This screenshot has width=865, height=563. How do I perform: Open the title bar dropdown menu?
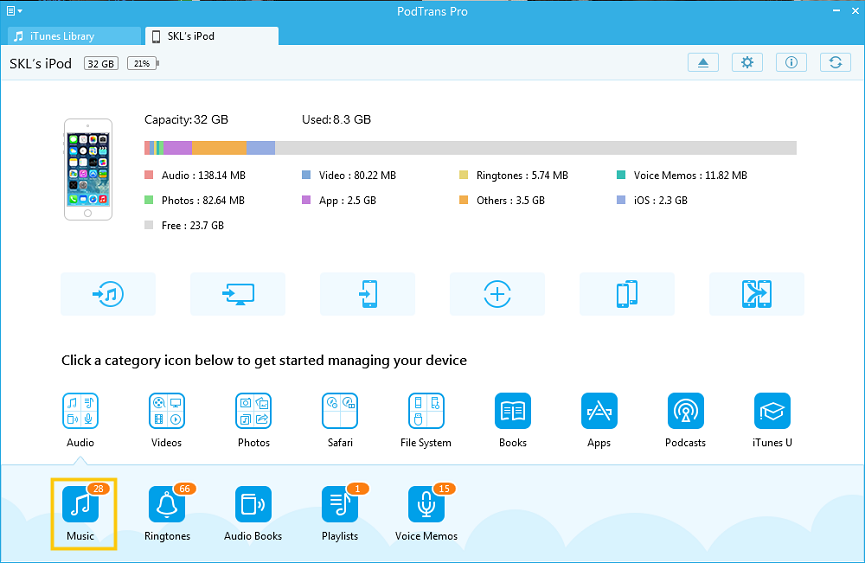click(x=13, y=10)
